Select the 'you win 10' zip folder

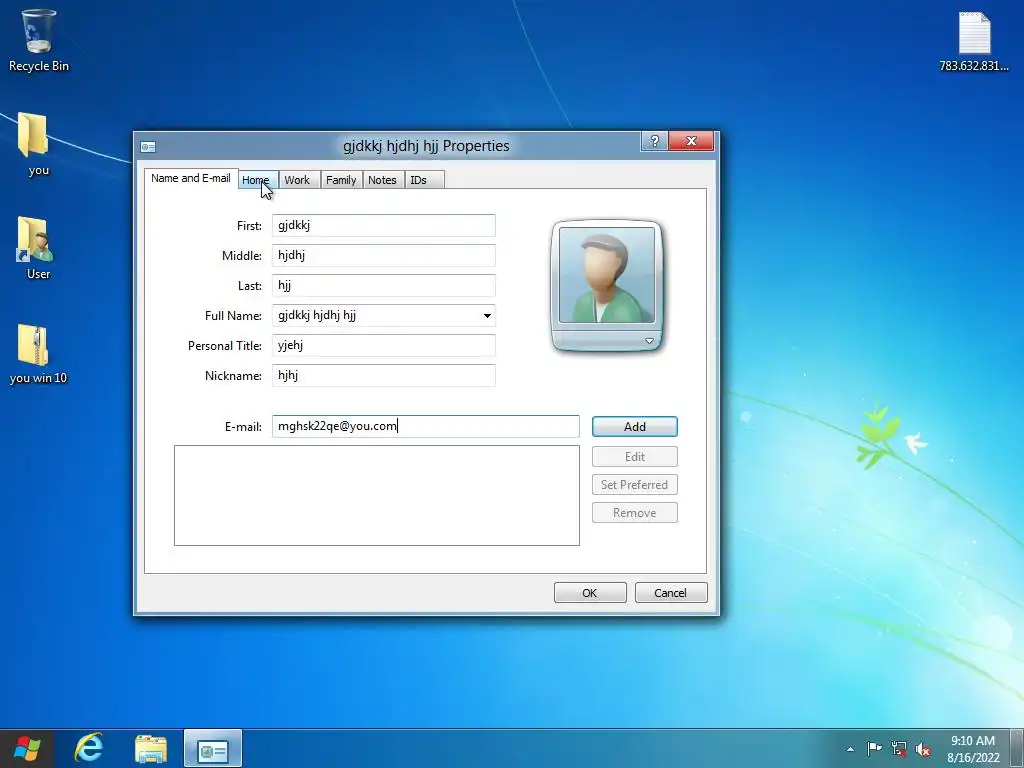point(38,353)
